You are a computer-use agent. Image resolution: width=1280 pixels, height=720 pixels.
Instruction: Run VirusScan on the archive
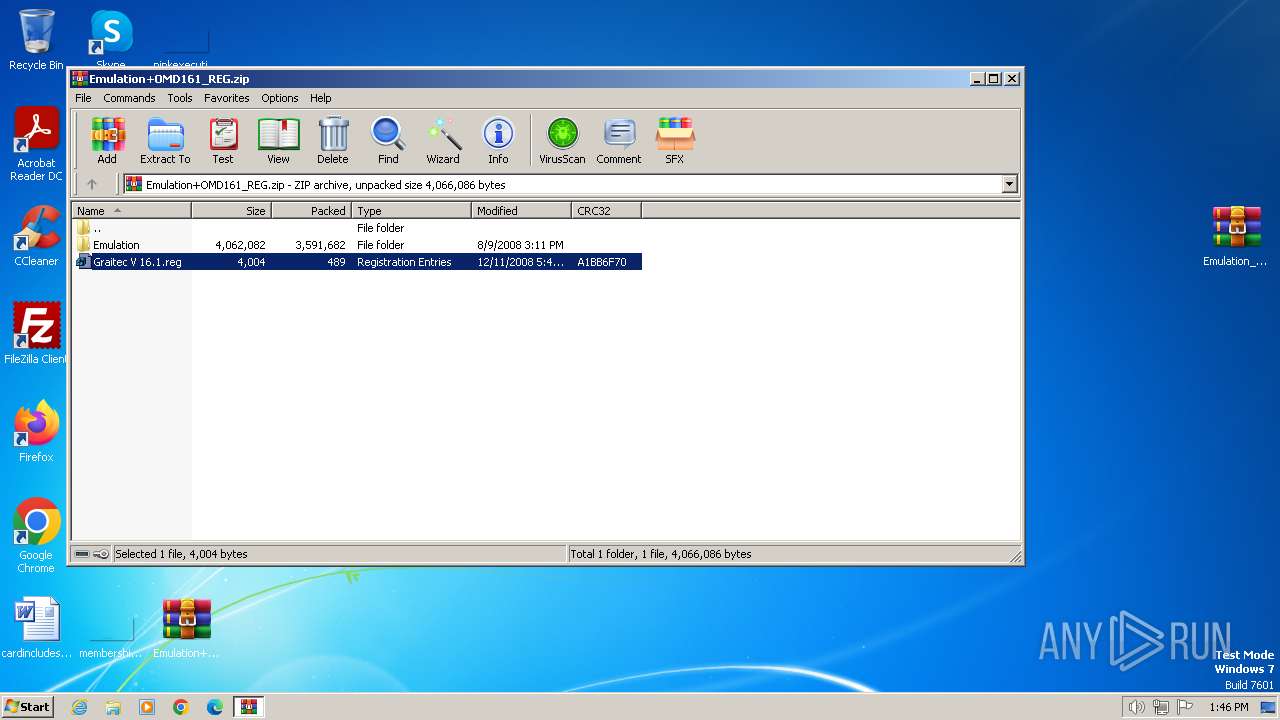click(562, 140)
